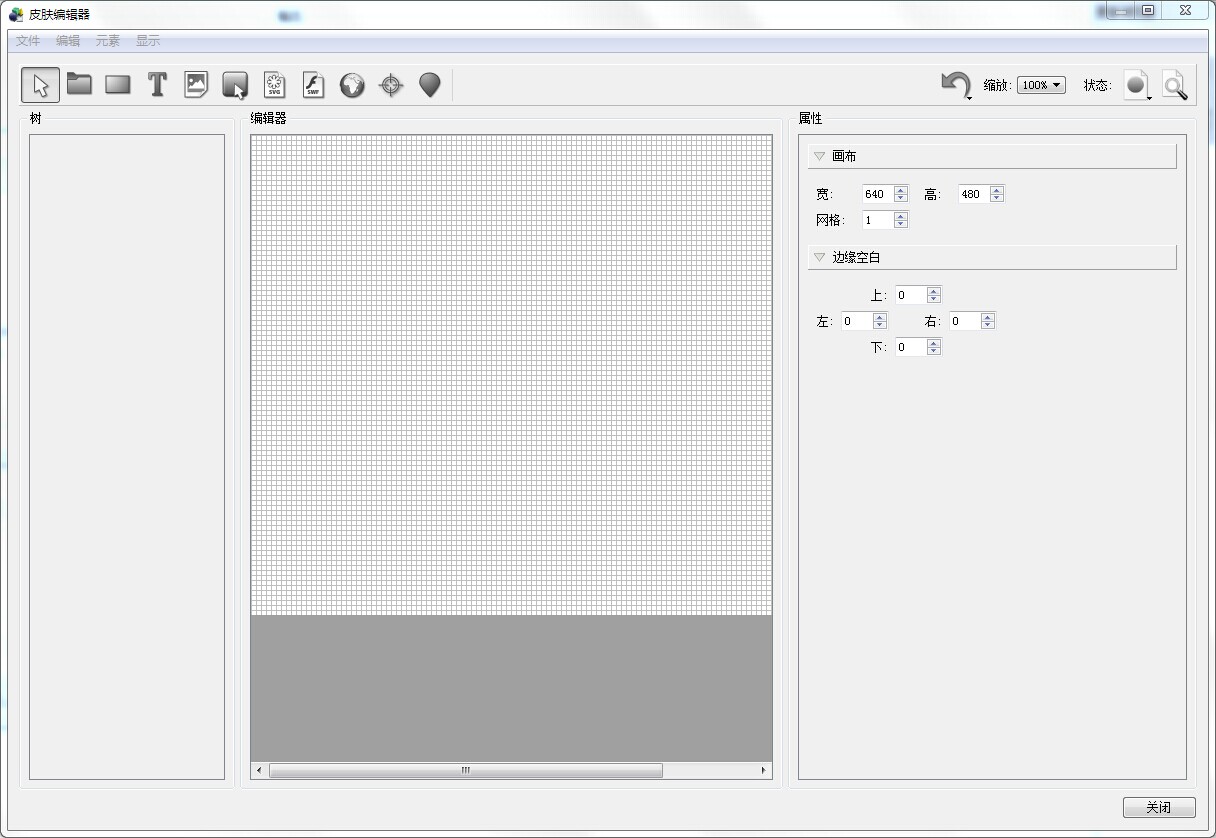Viewport: 1216px width, 838px height.
Task: Increase 高 height with up arrow
Action: 997,190
